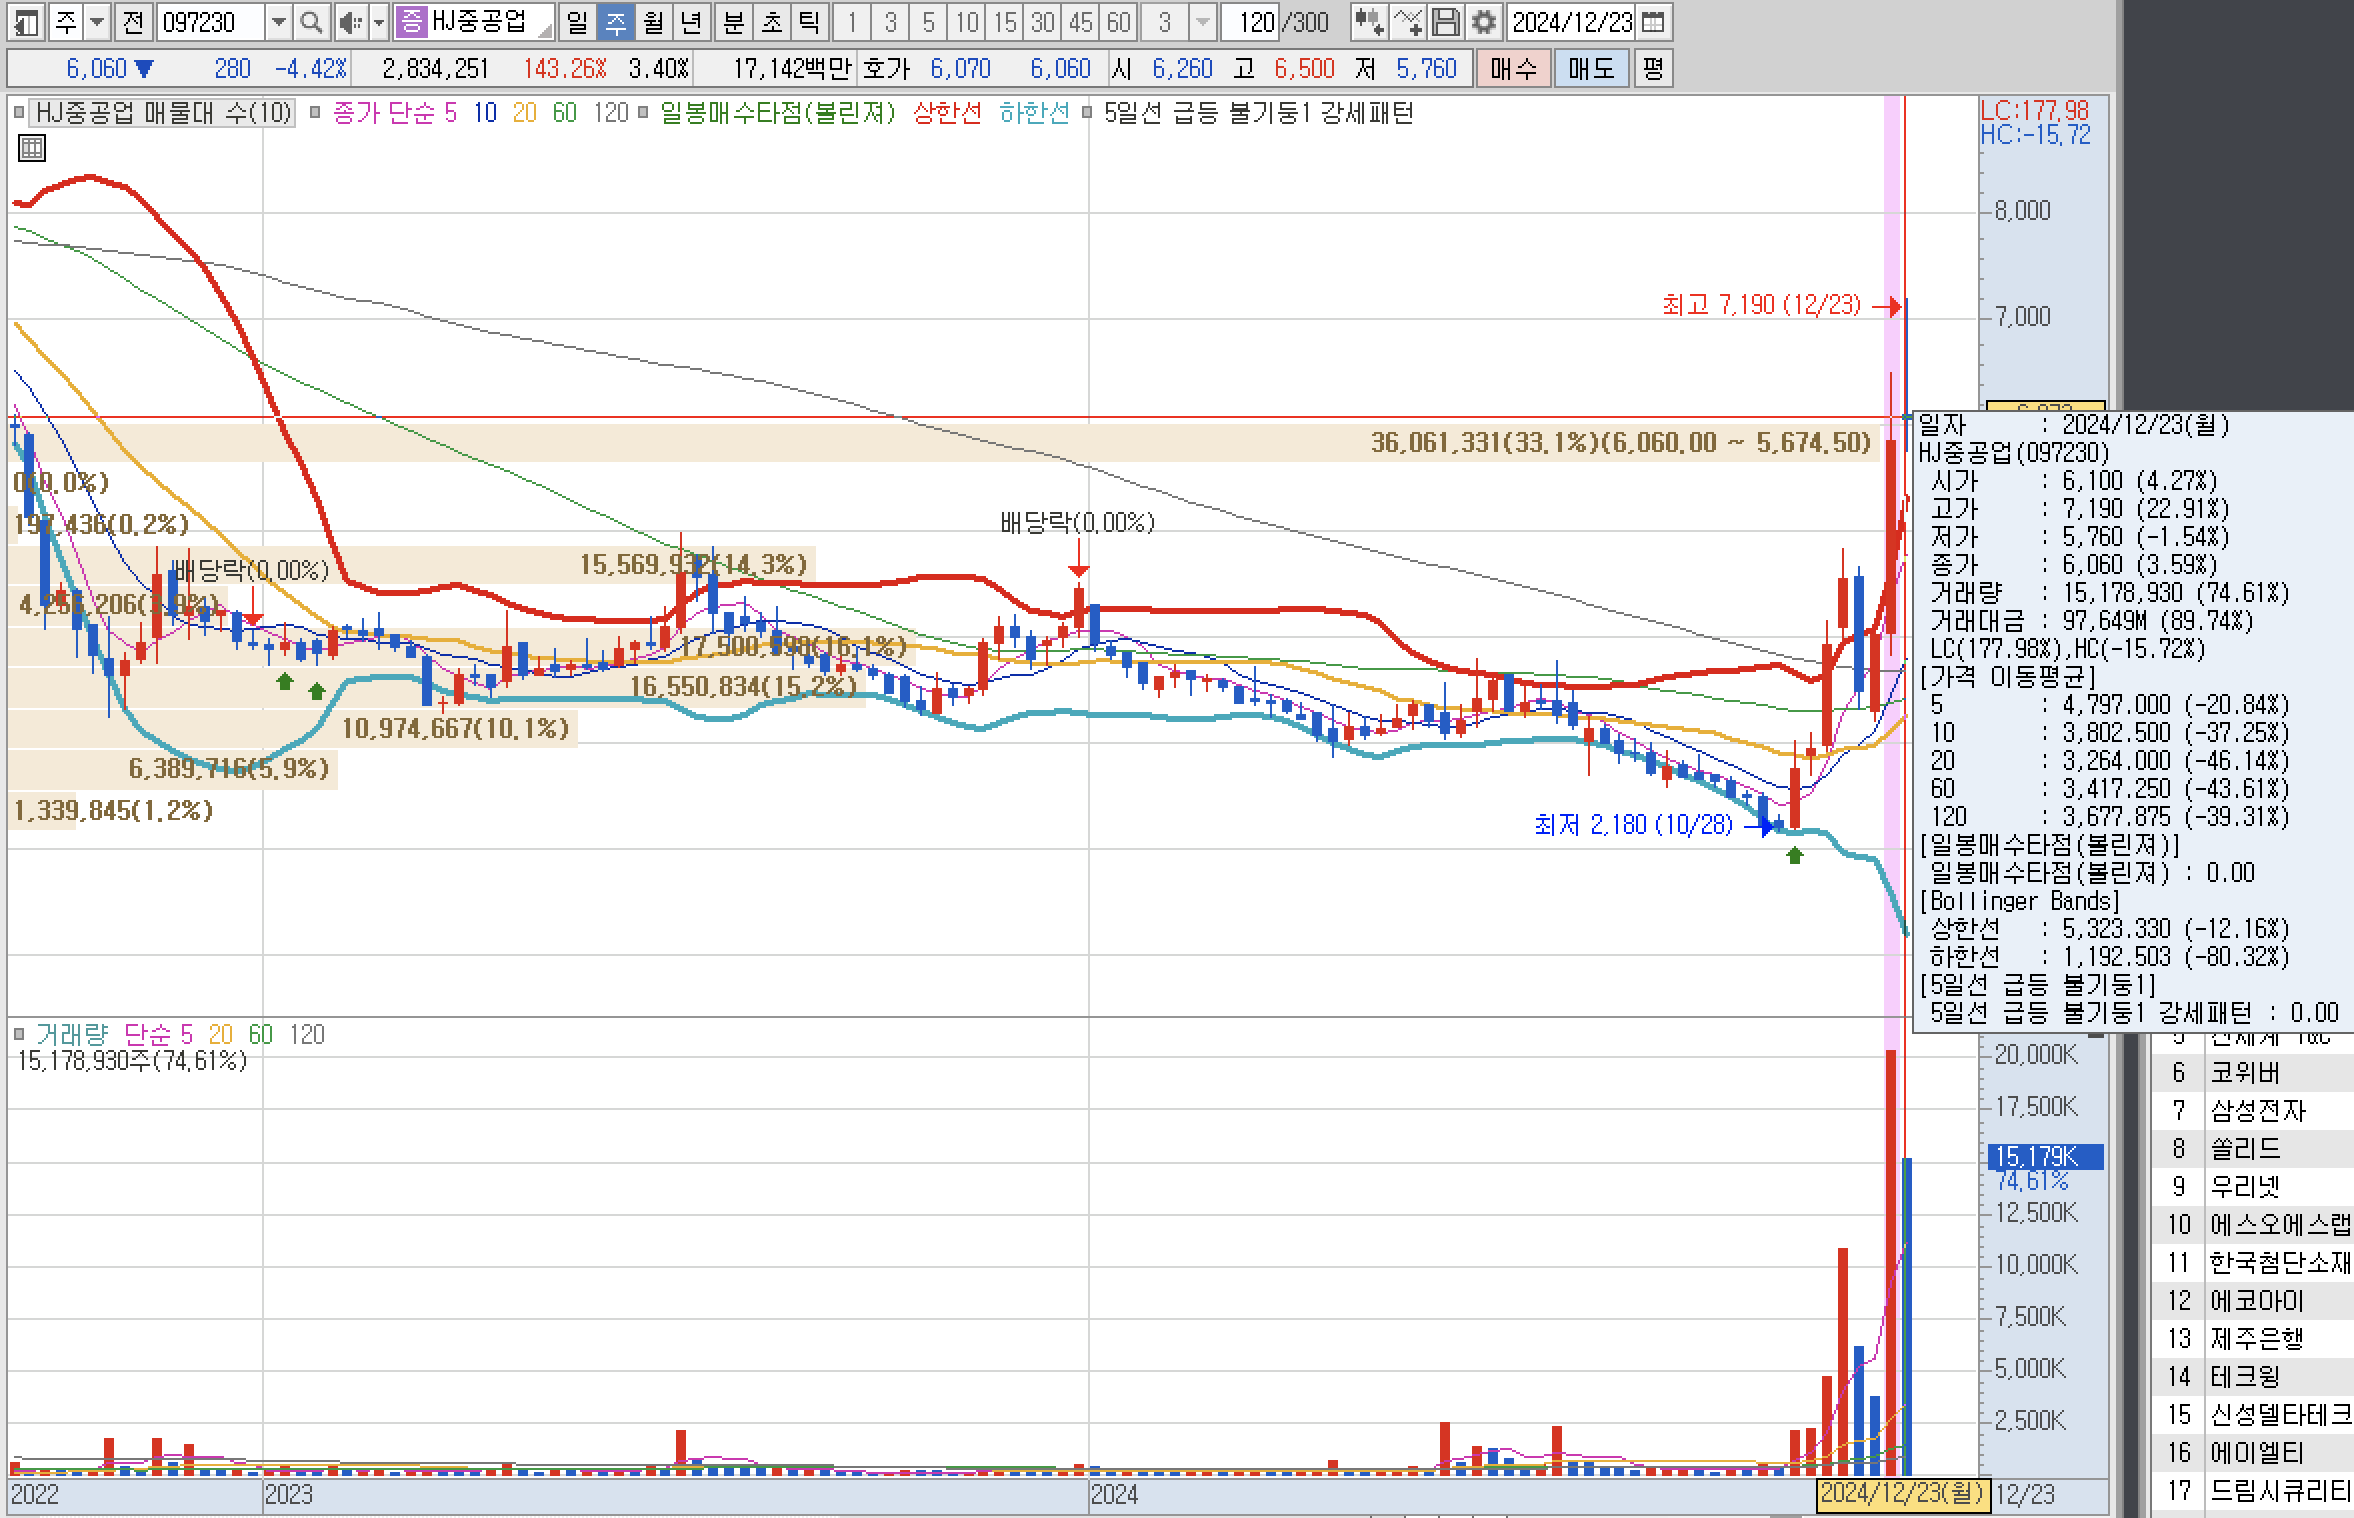Expand dropdown next to speaker icon
The height and width of the screenshot is (1518, 2354).
point(378,22)
